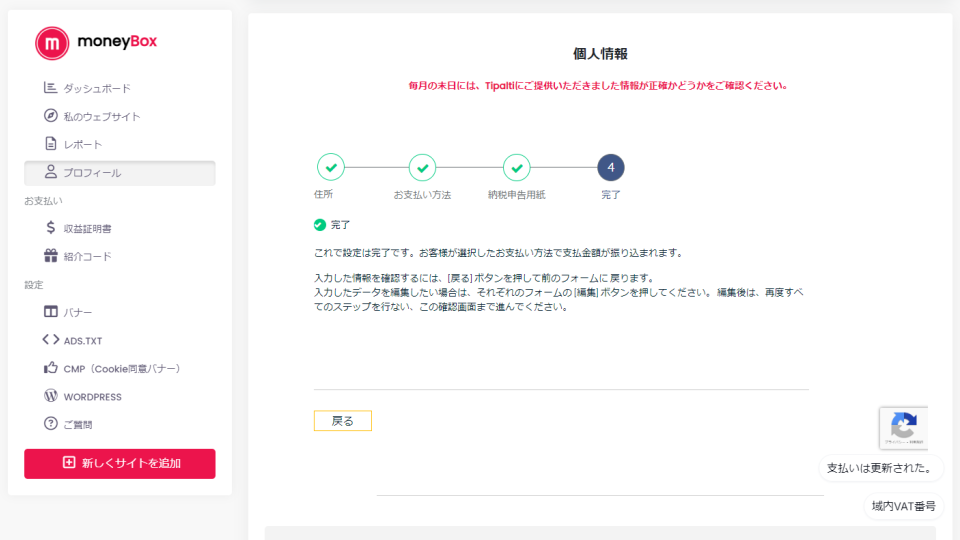Open the Dashboard chart icon
Screen dimensions: 960x540
51,88
